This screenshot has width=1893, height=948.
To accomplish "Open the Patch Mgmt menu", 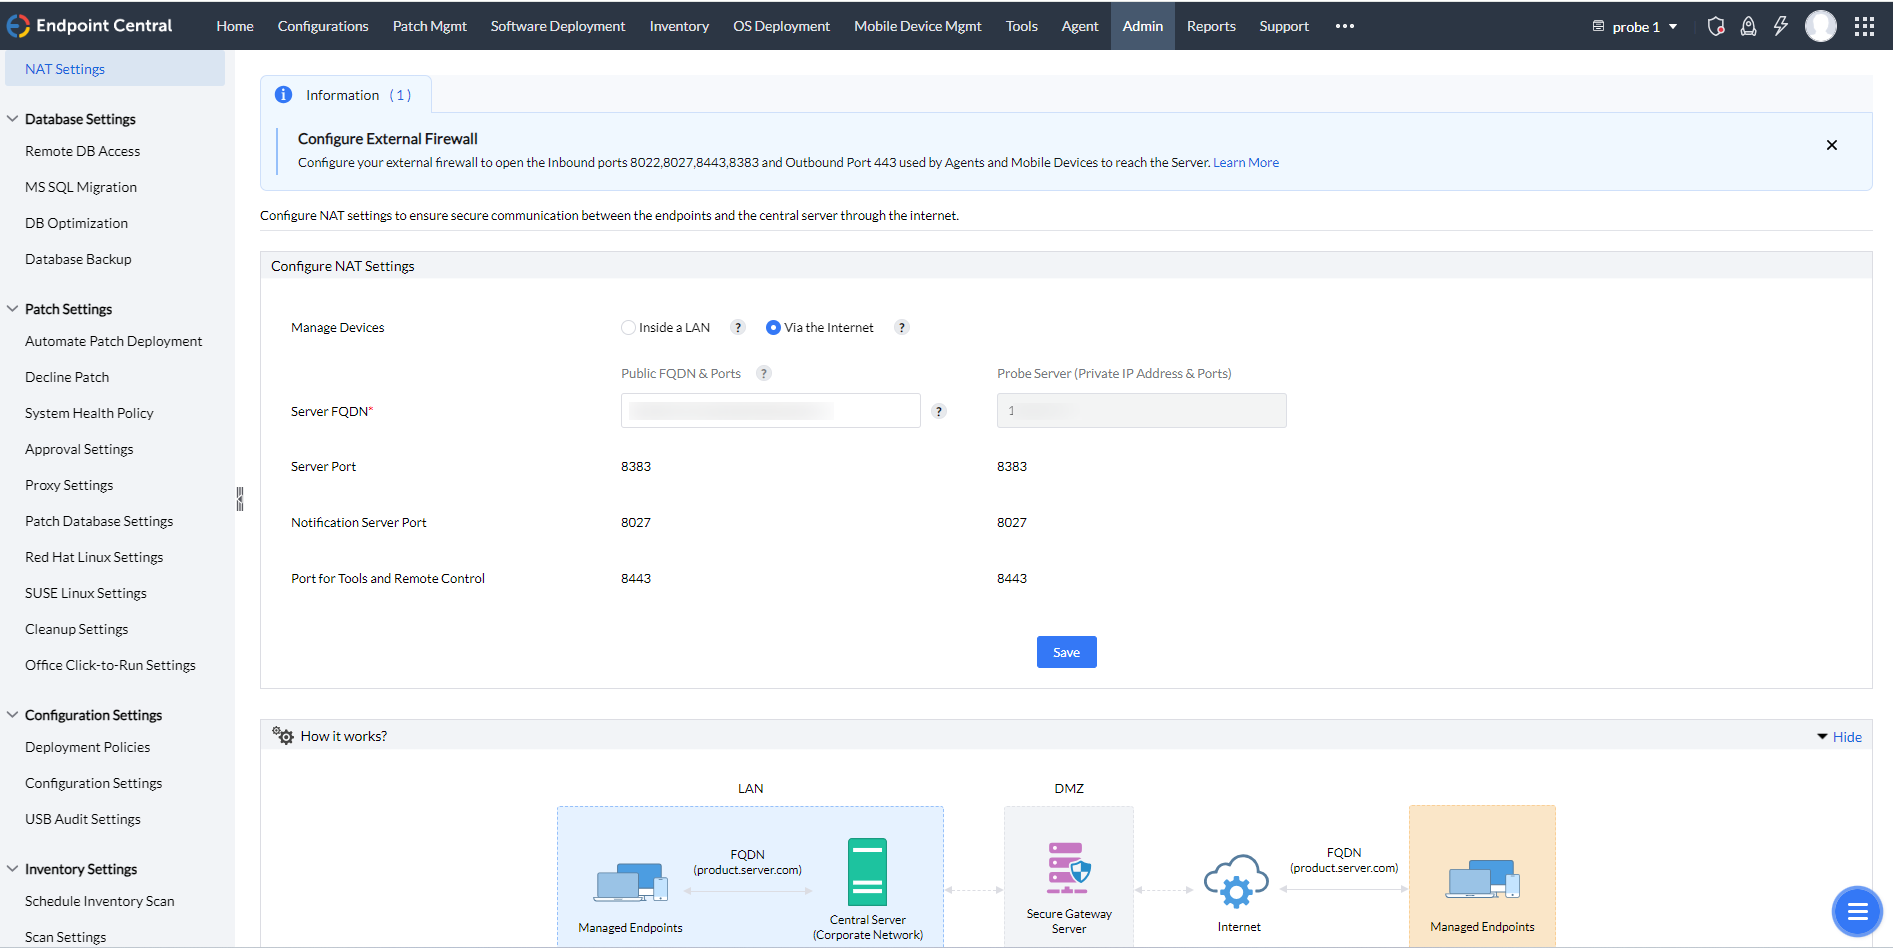I will click(430, 26).
